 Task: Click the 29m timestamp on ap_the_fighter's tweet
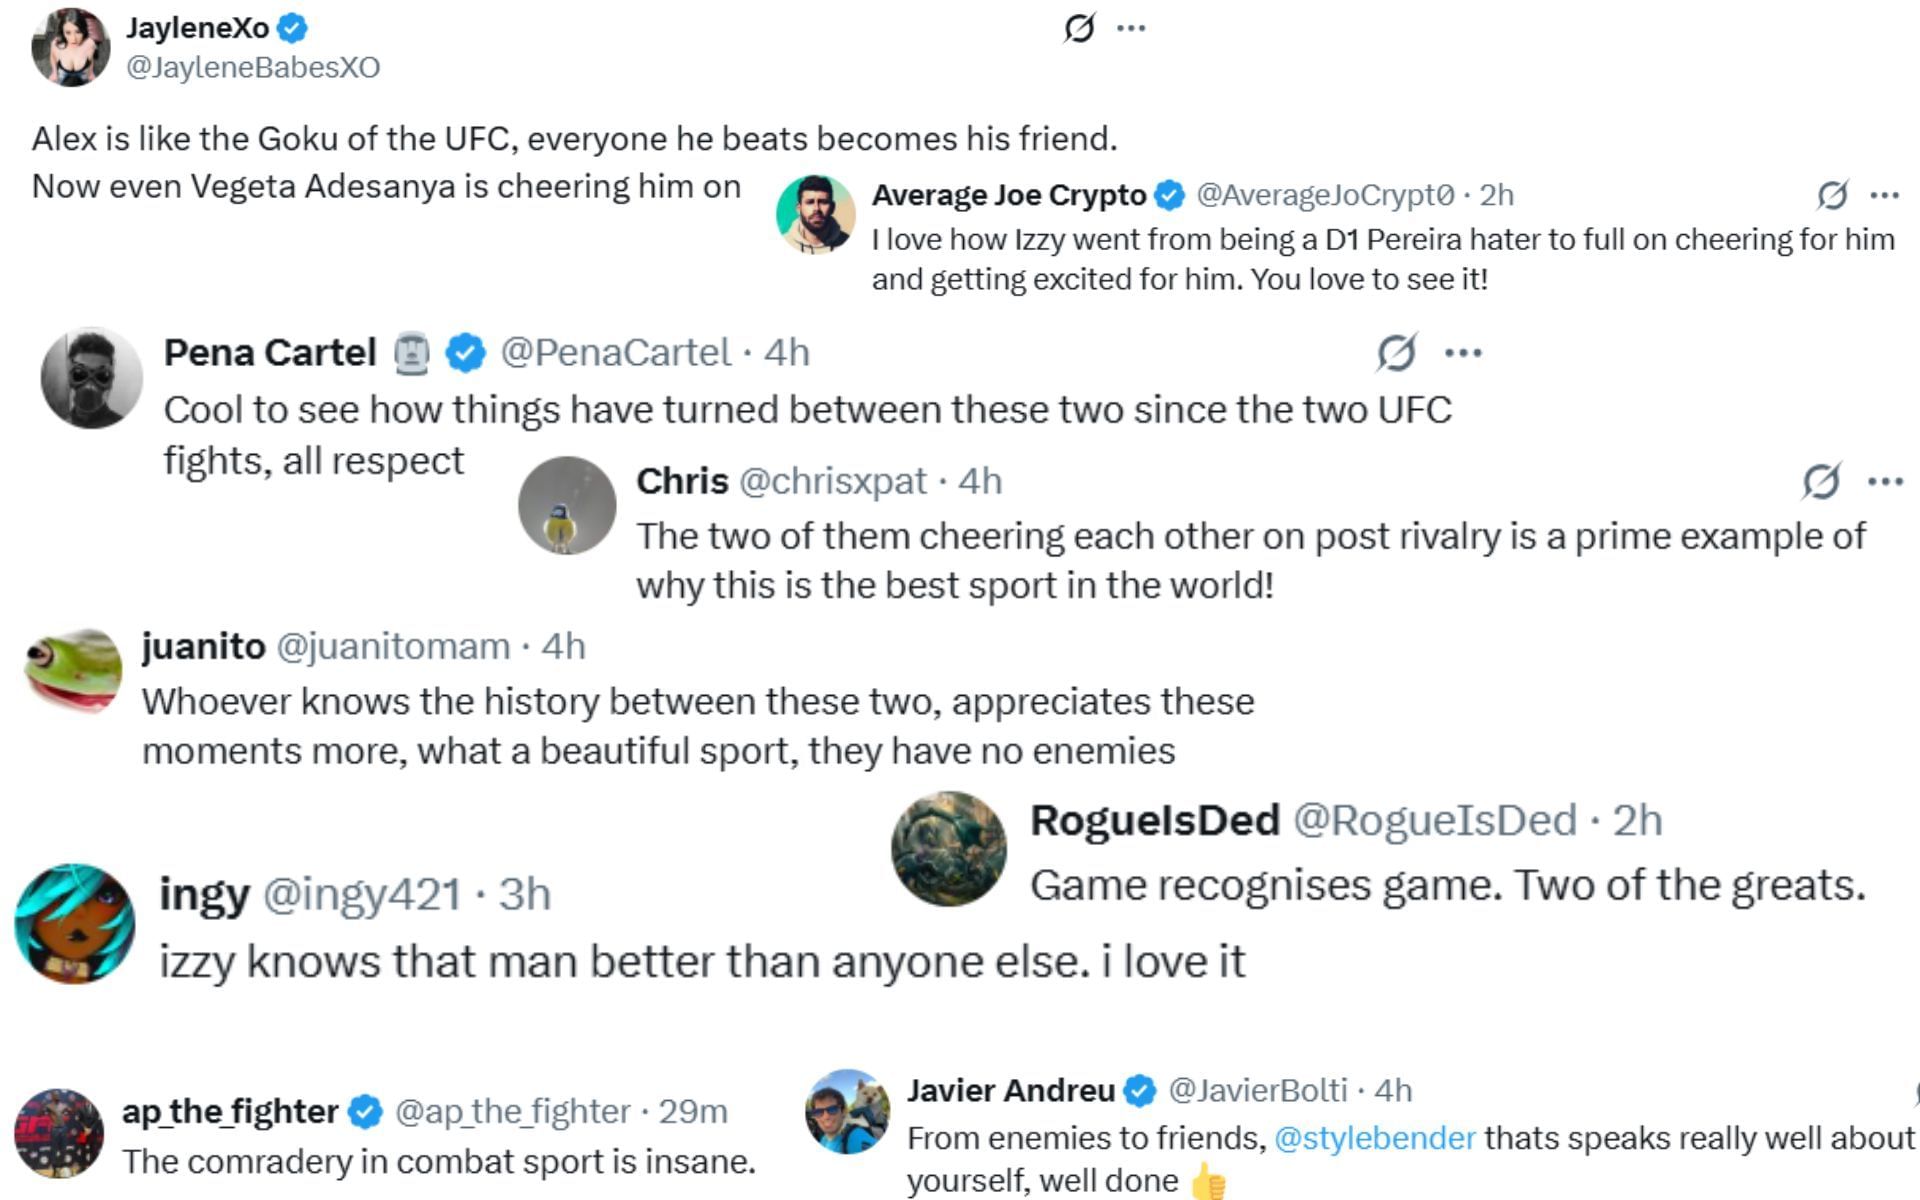coord(692,1111)
